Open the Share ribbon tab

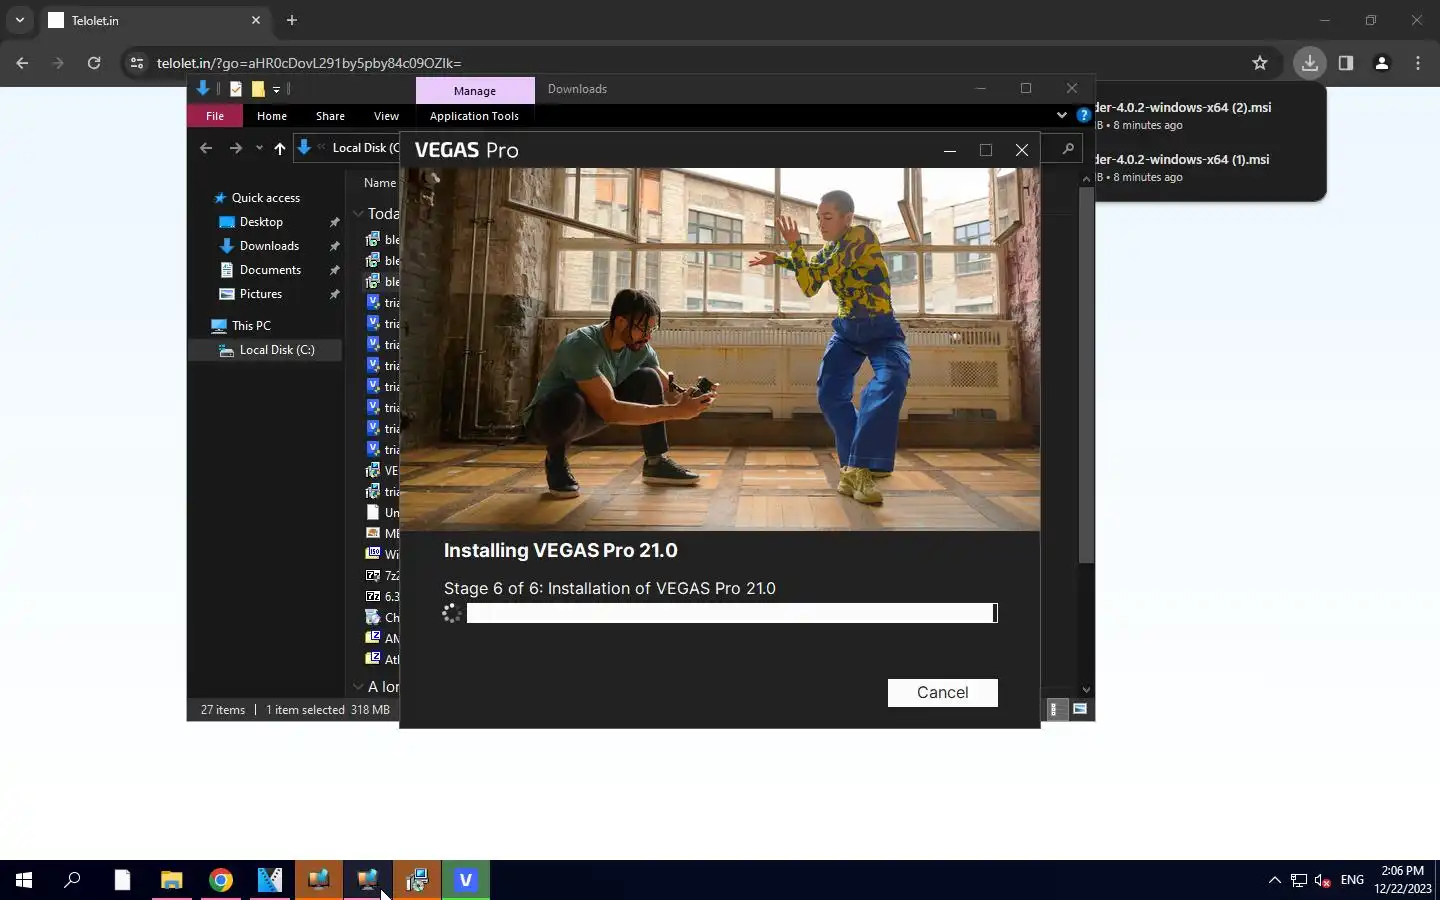click(x=330, y=116)
